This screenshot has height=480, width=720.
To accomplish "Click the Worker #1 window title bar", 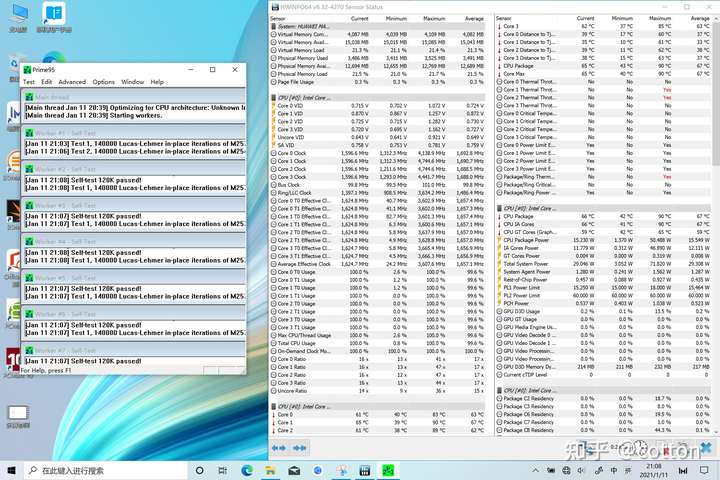I will click(x=134, y=133).
